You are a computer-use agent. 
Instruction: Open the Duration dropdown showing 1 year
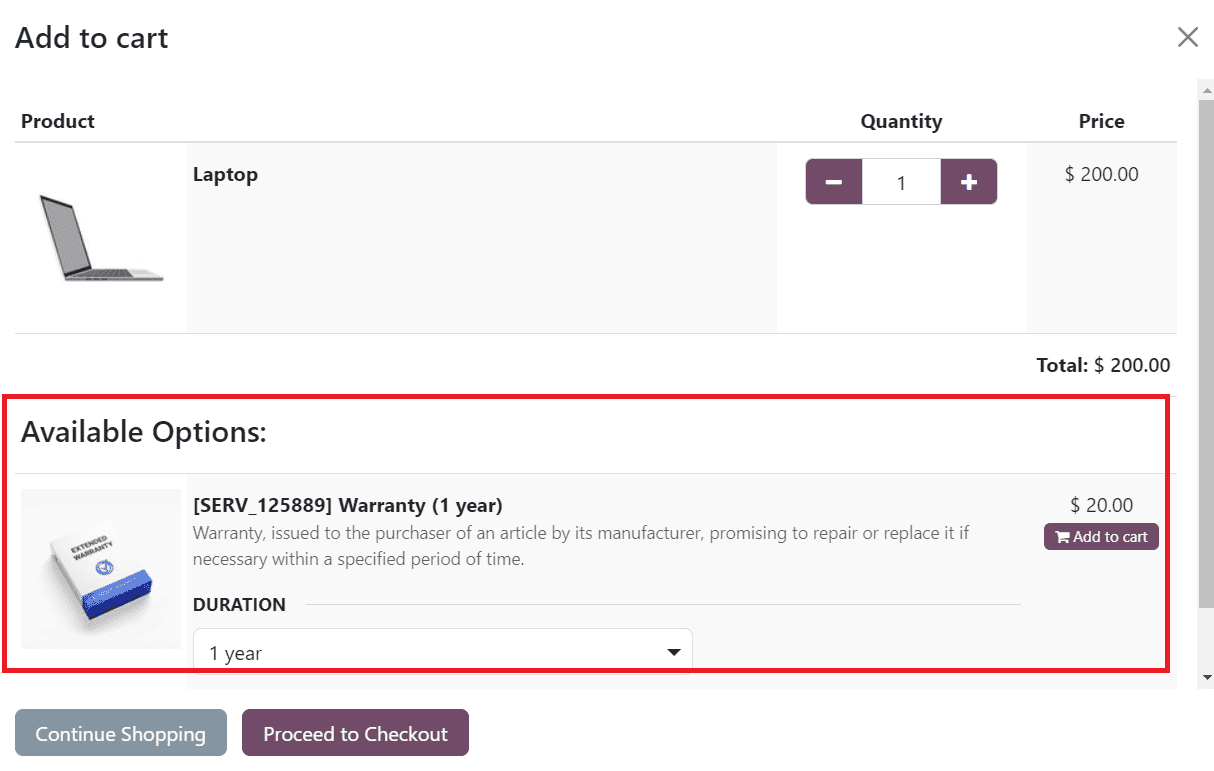pyautogui.click(x=442, y=652)
